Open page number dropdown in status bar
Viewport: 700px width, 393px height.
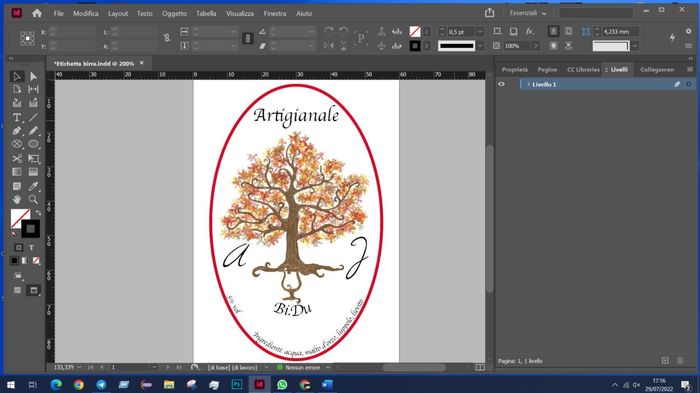click(154, 367)
